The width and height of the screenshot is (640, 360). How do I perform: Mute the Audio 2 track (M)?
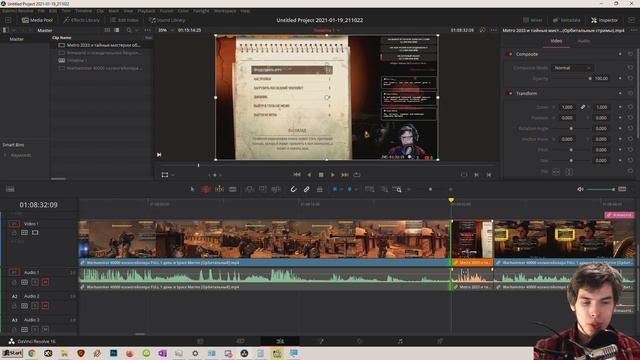click(x=45, y=306)
